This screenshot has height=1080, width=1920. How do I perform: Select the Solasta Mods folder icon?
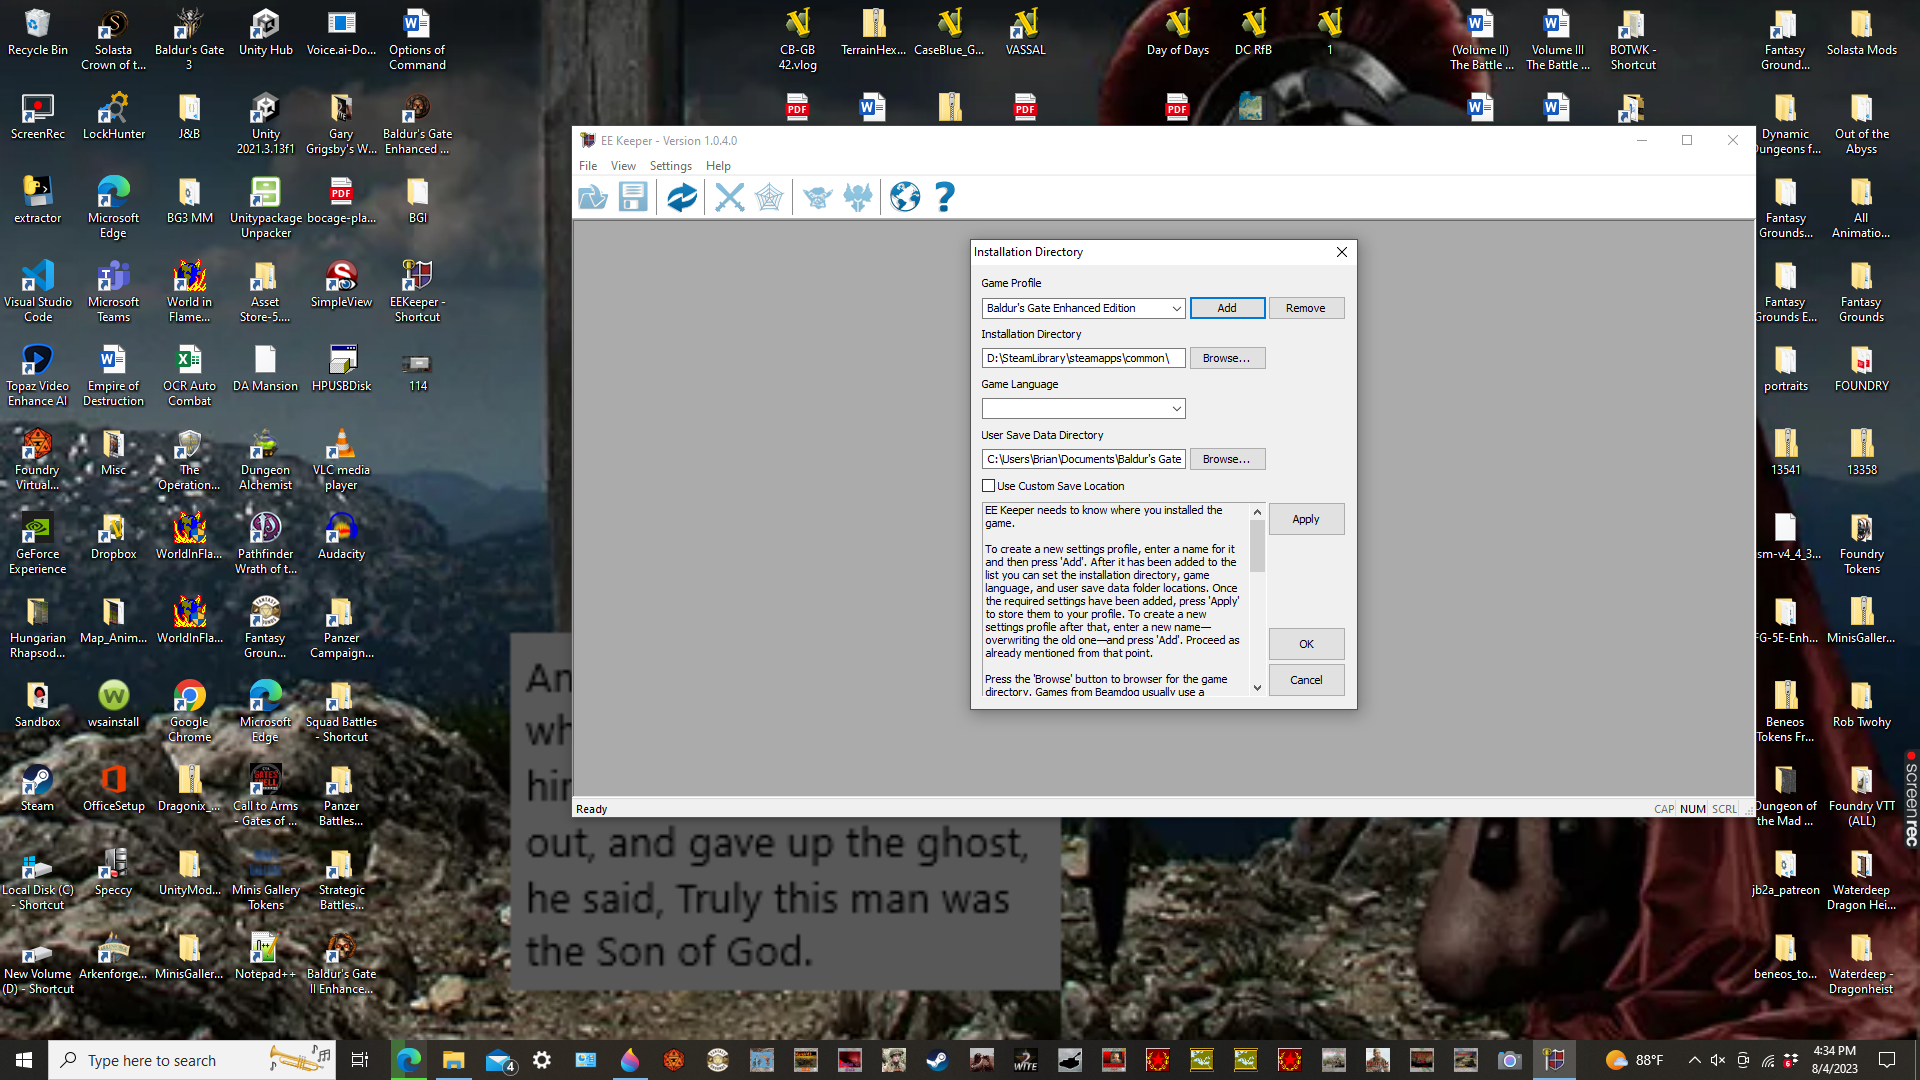(1861, 33)
